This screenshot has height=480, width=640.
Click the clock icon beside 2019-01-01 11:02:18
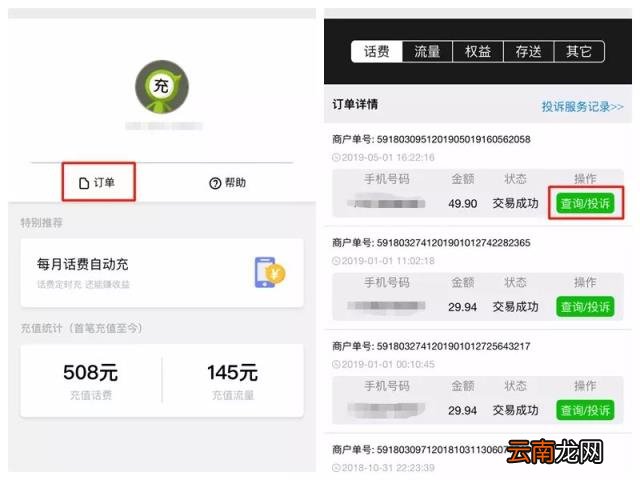(x=336, y=261)
